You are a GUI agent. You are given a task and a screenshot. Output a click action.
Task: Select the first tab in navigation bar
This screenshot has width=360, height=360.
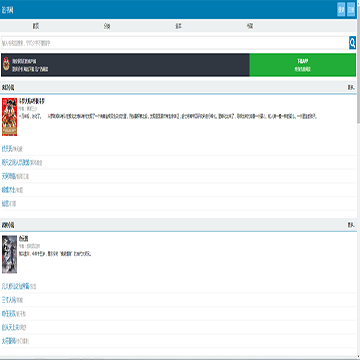[36, 26]
